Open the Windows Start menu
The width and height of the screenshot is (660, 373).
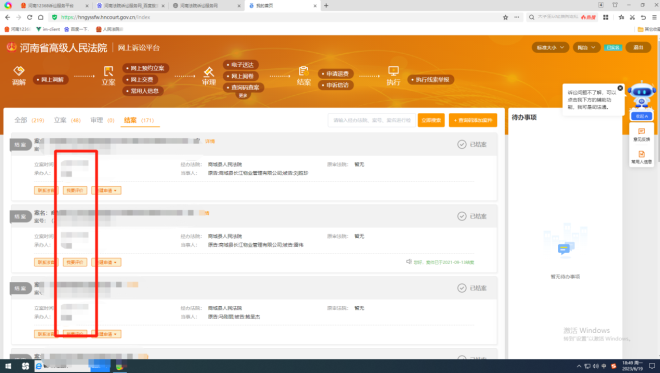(x=8, y=366)
